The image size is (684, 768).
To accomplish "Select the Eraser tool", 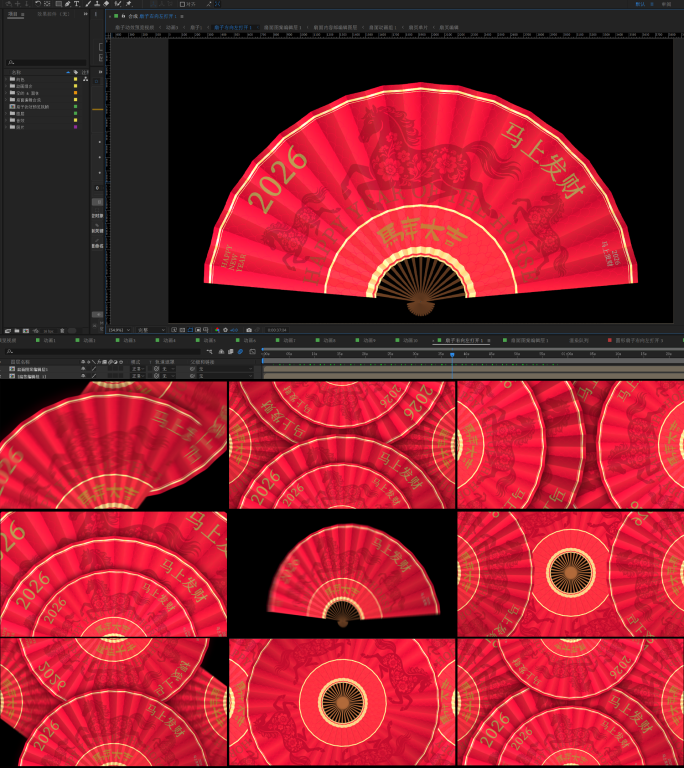I will [x=107, y=4].
